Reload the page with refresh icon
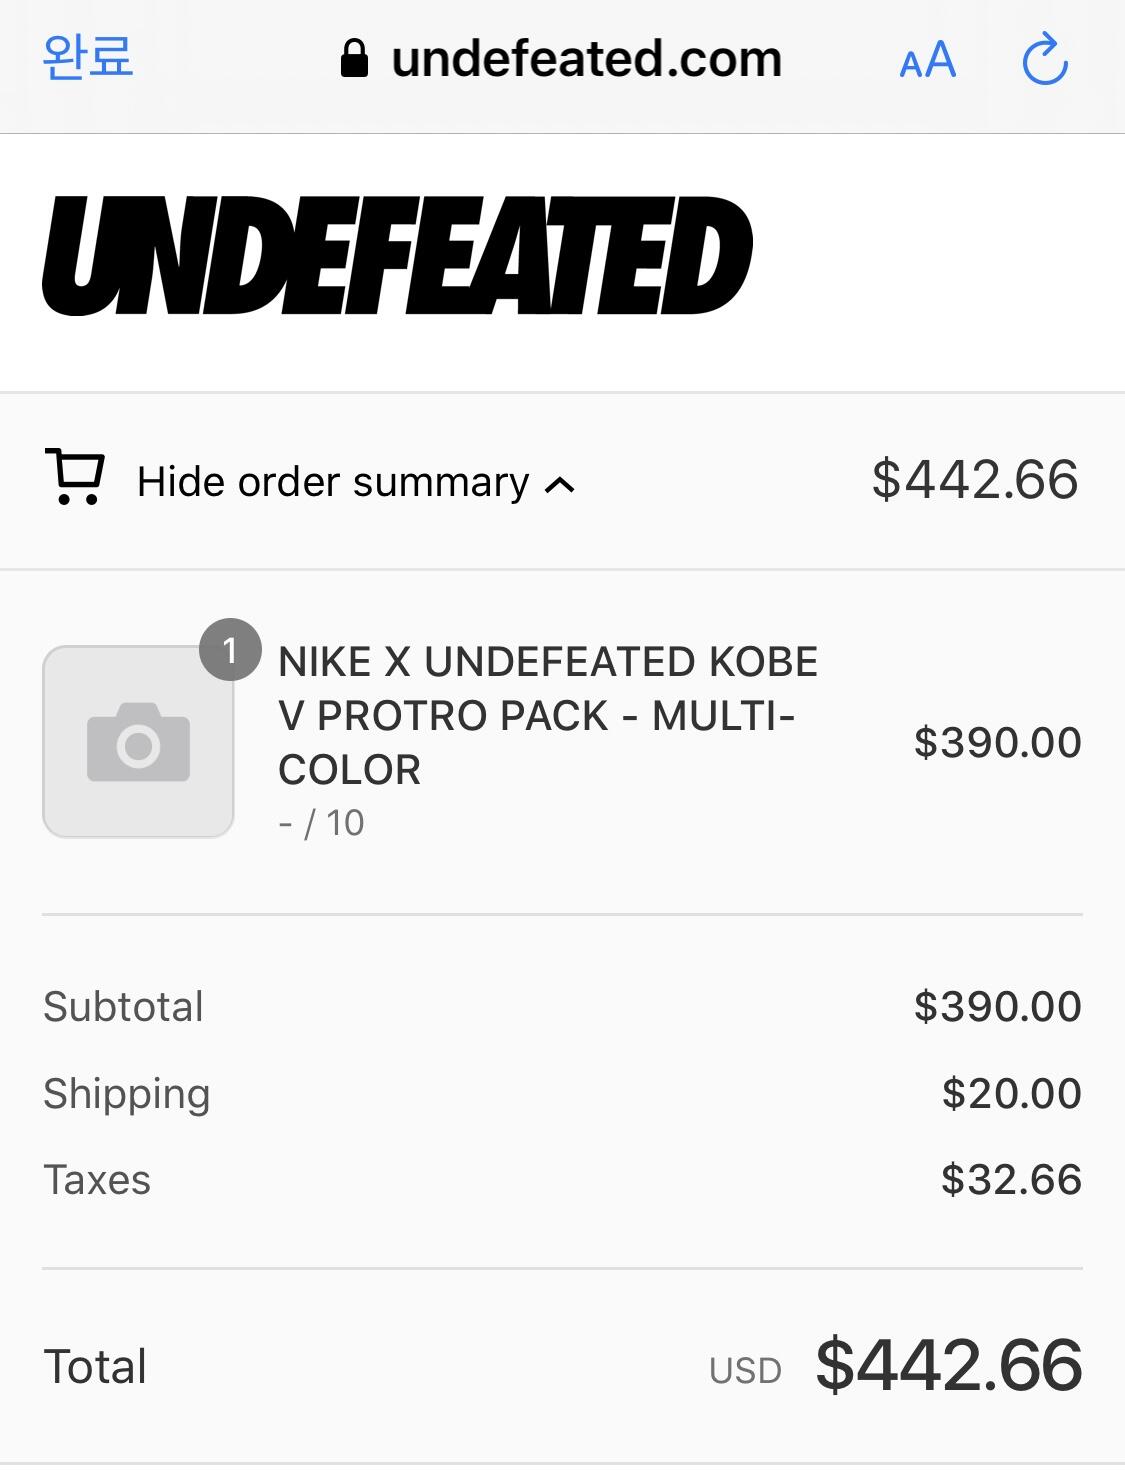 coord(1045,59)
